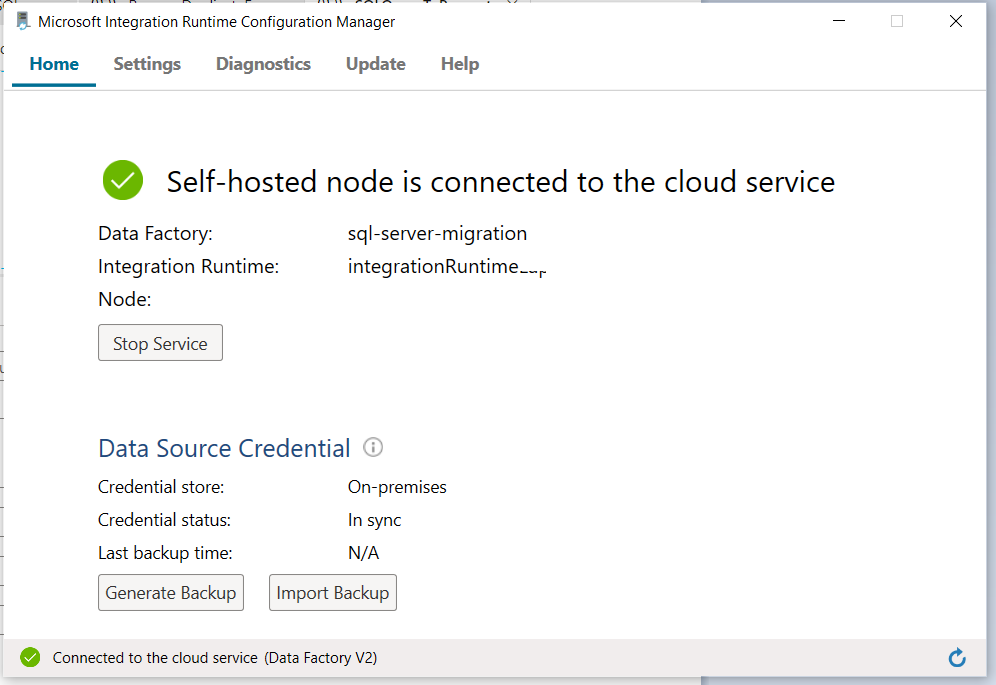Click the In sync credential status value
Viewport: 996px width, 685px height.
click(374, 520)
